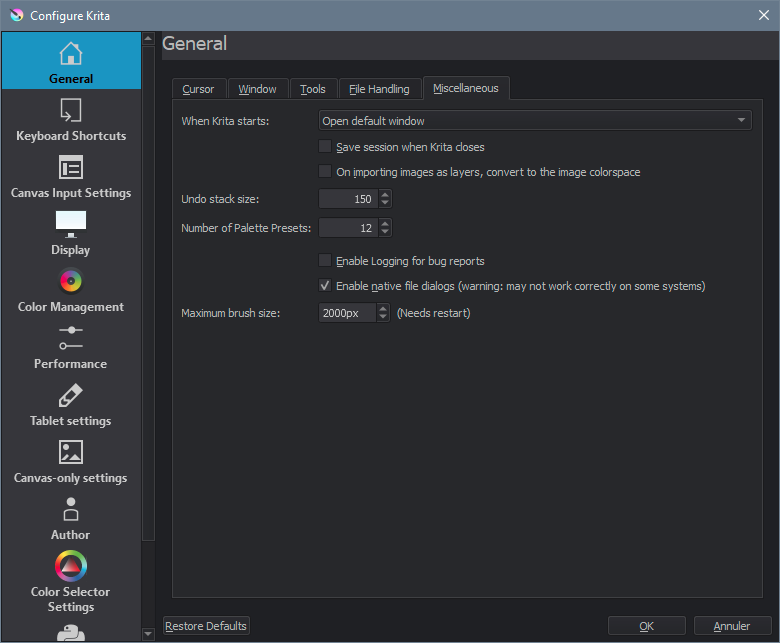Viewport: 780px width, 643px height.
Task: Expand the When Krita starts dropdown
Action: click(x=534, y=121)
